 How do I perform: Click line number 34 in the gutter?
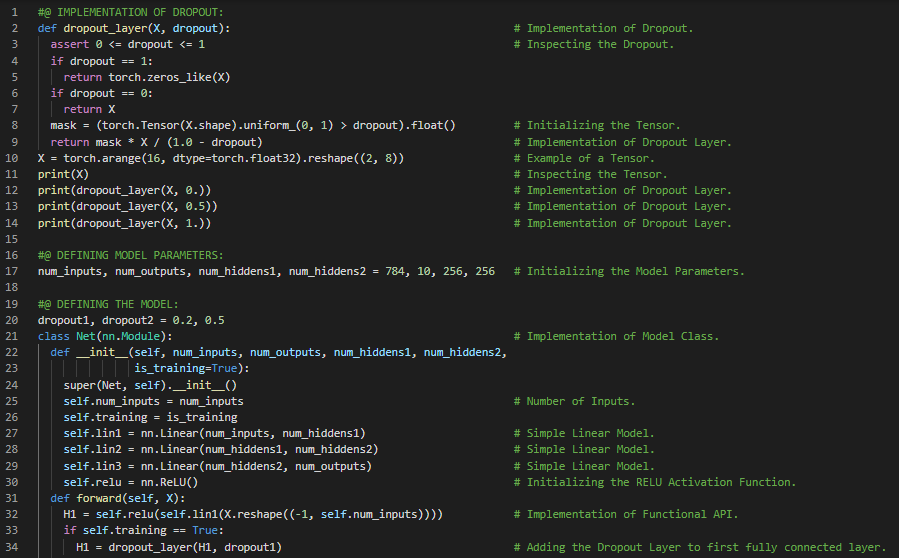[13, 547]
